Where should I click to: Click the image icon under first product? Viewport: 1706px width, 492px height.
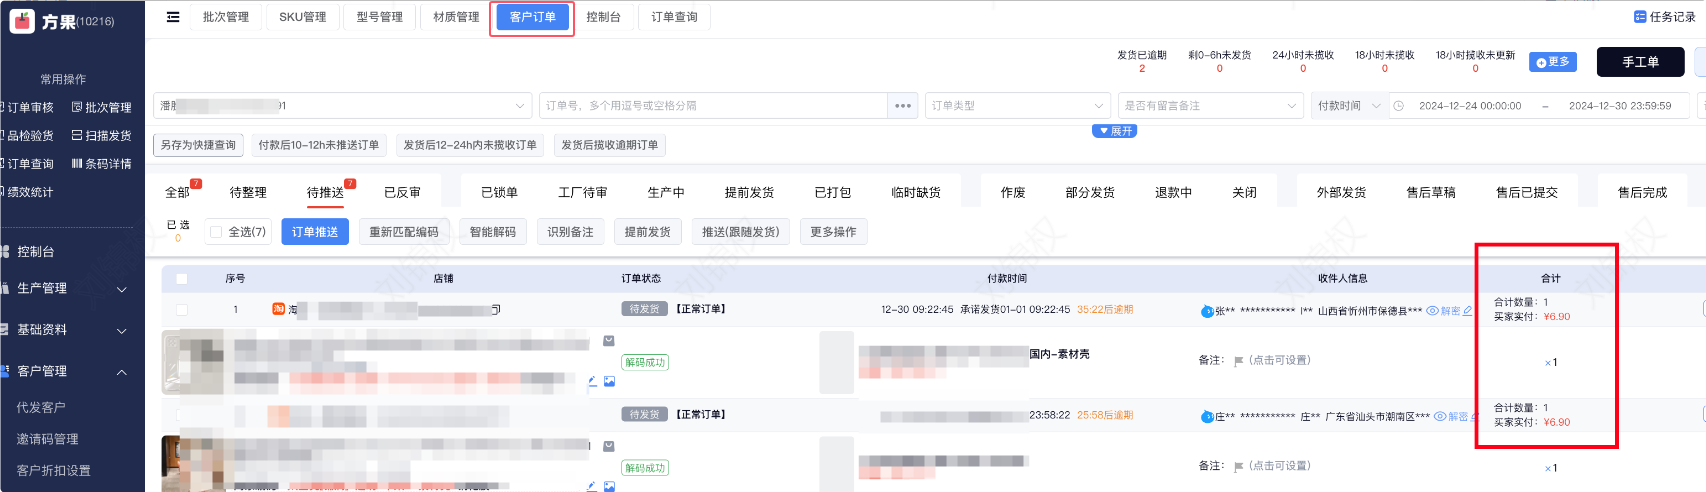click(x=609, y=381)
